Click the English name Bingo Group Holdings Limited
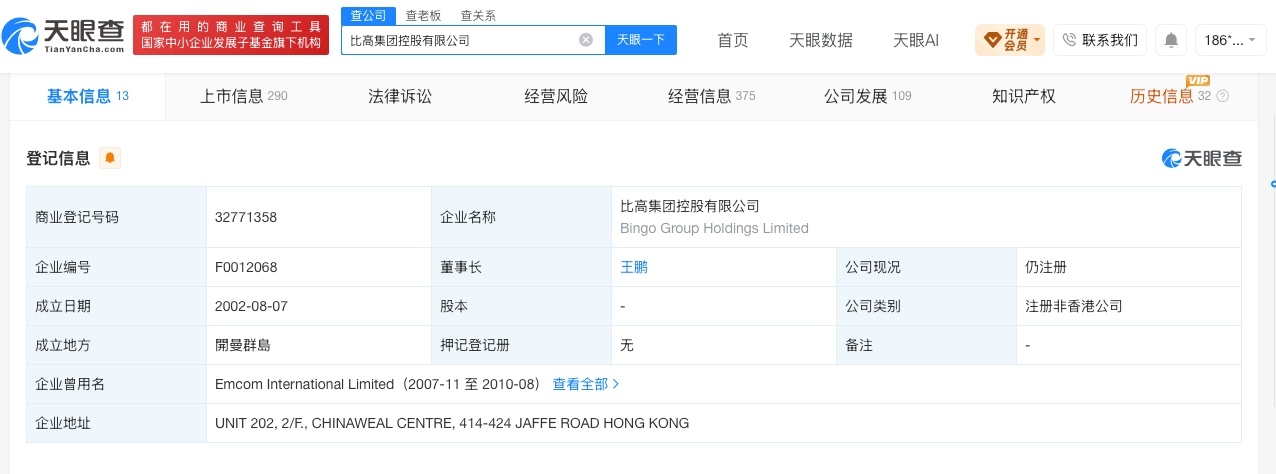 point(714,228)
